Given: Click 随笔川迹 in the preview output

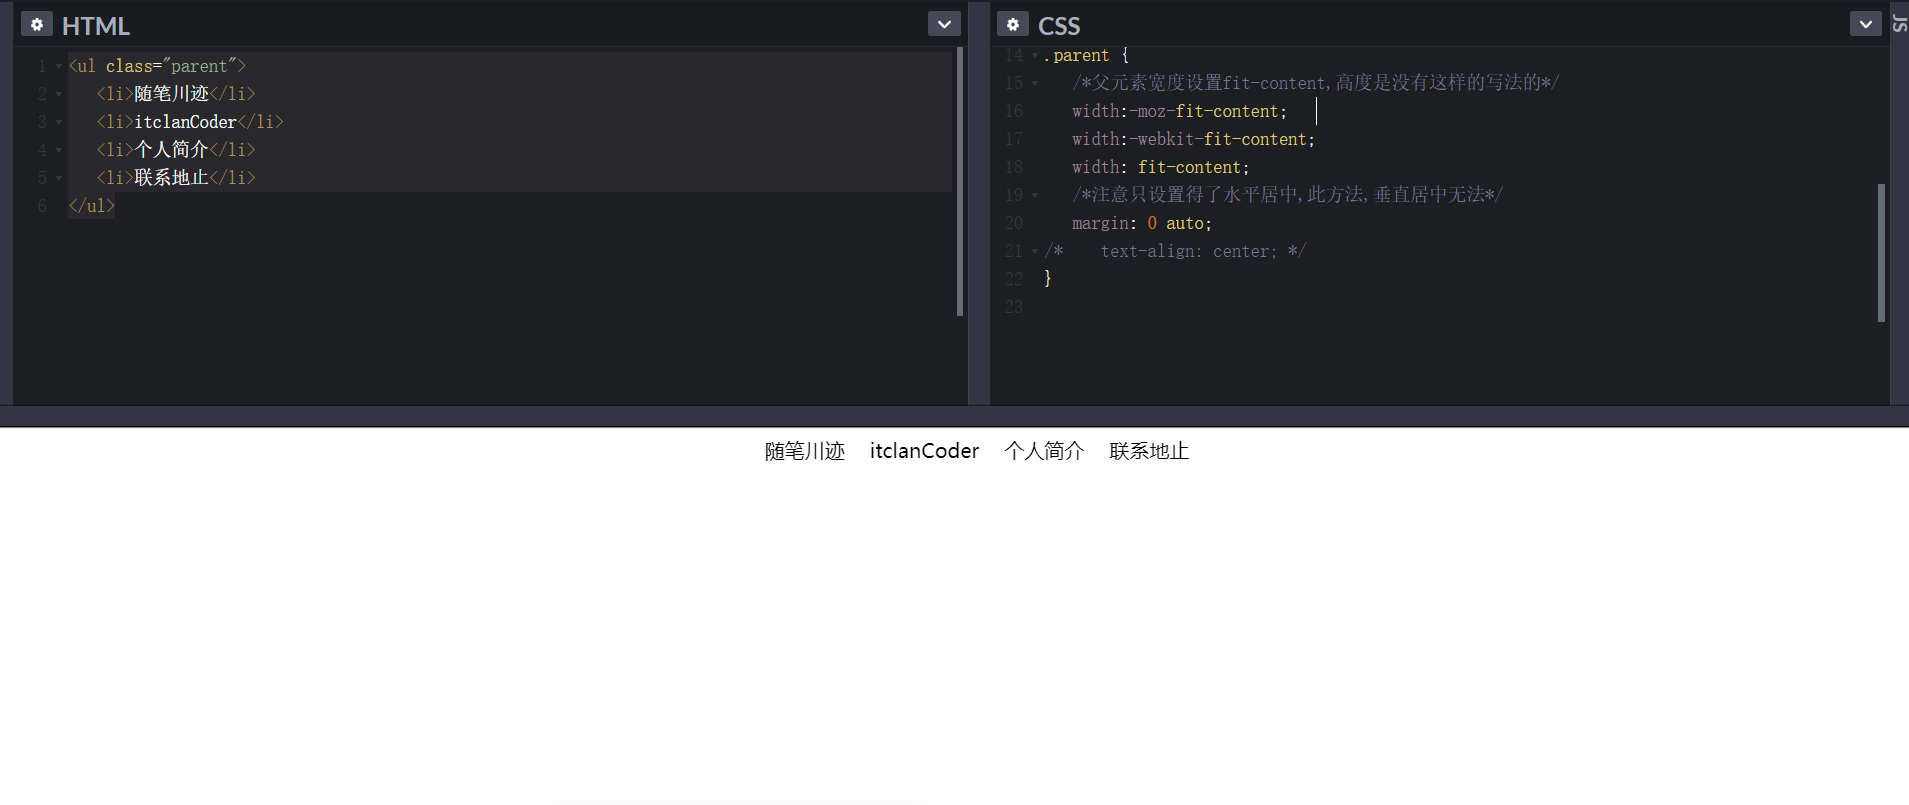Looking at the screenshot, I should (x=805, y=451).
